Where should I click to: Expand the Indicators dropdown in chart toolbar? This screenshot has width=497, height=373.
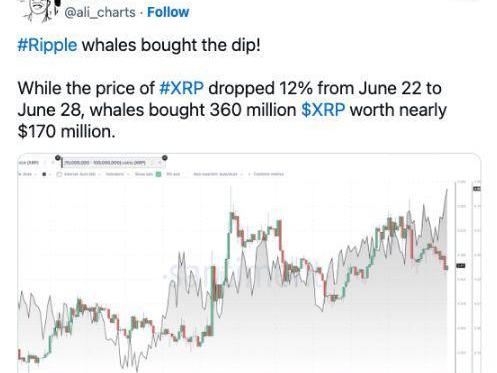coord(117,174)
